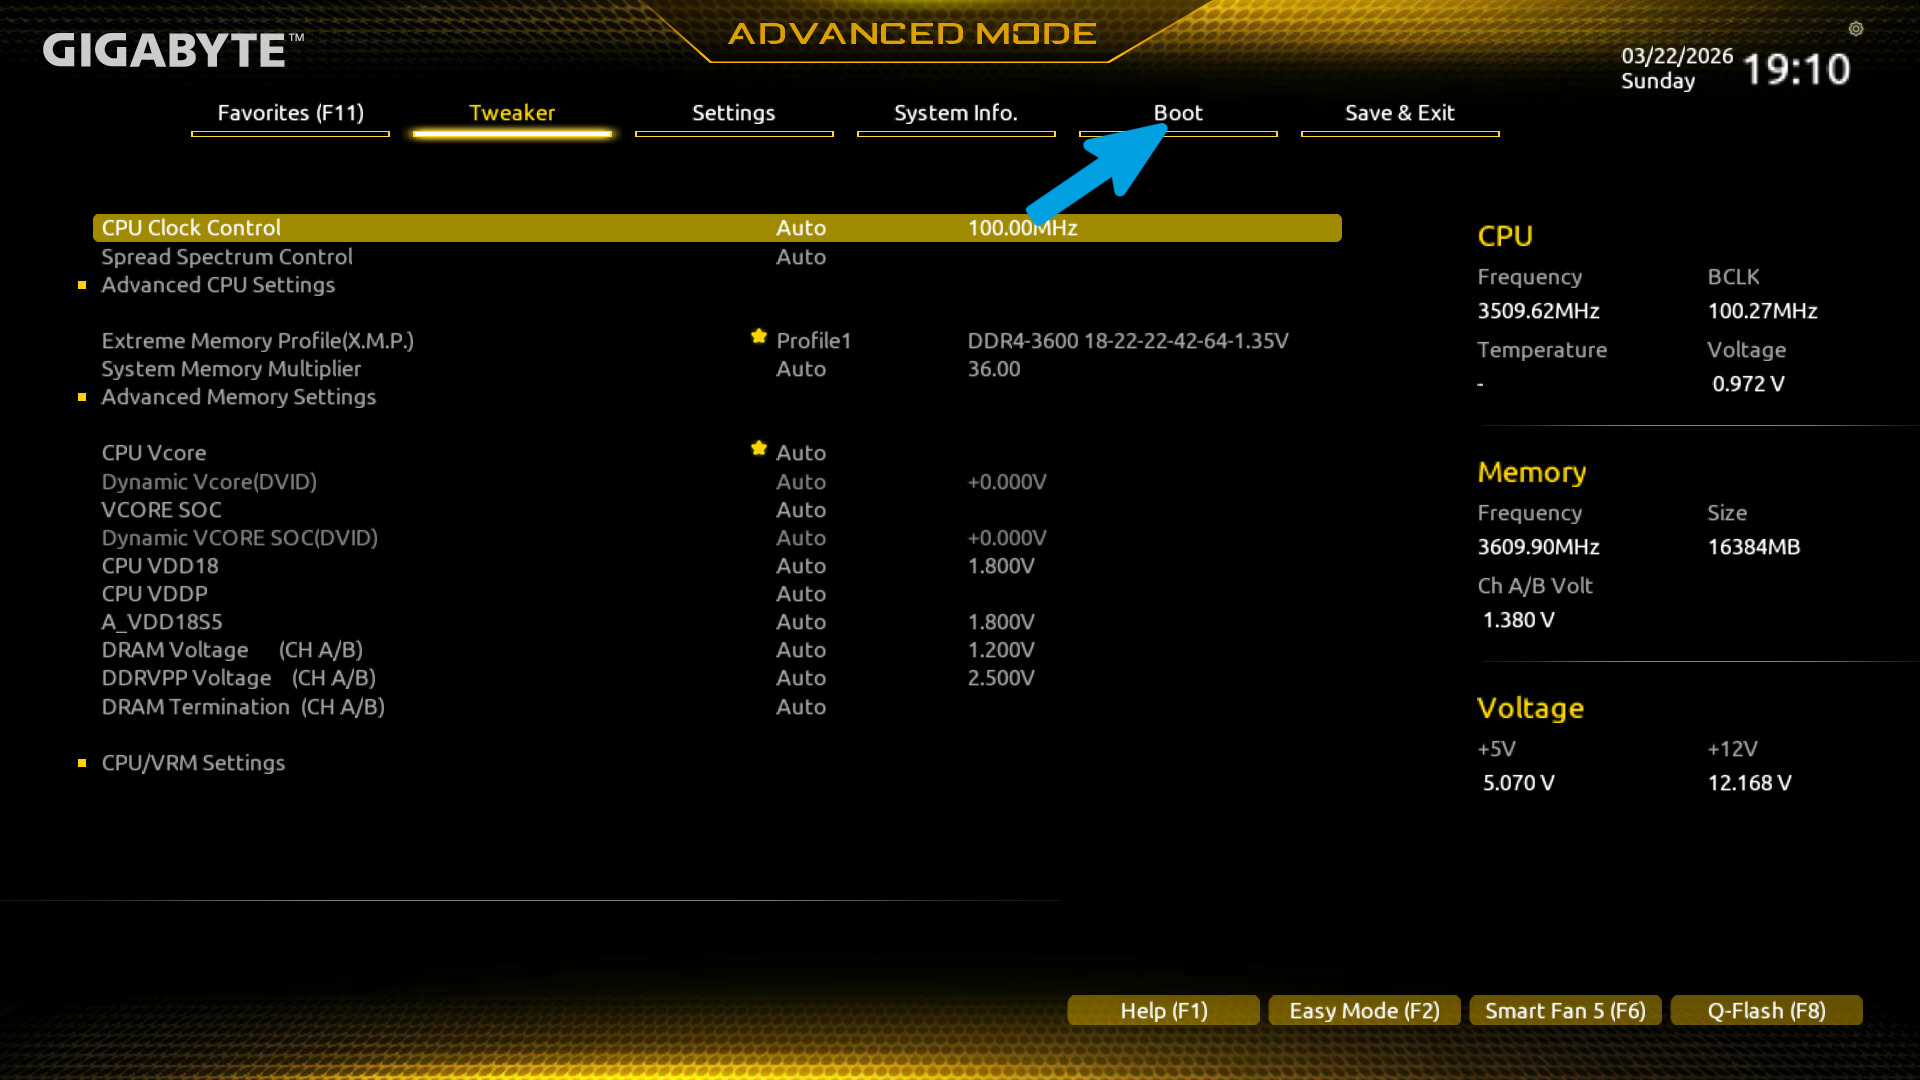This screenshot has height=1080, width=1920.
Task: Expand Advanced CPU Settings submenu
Action: [x=218, y=285]
